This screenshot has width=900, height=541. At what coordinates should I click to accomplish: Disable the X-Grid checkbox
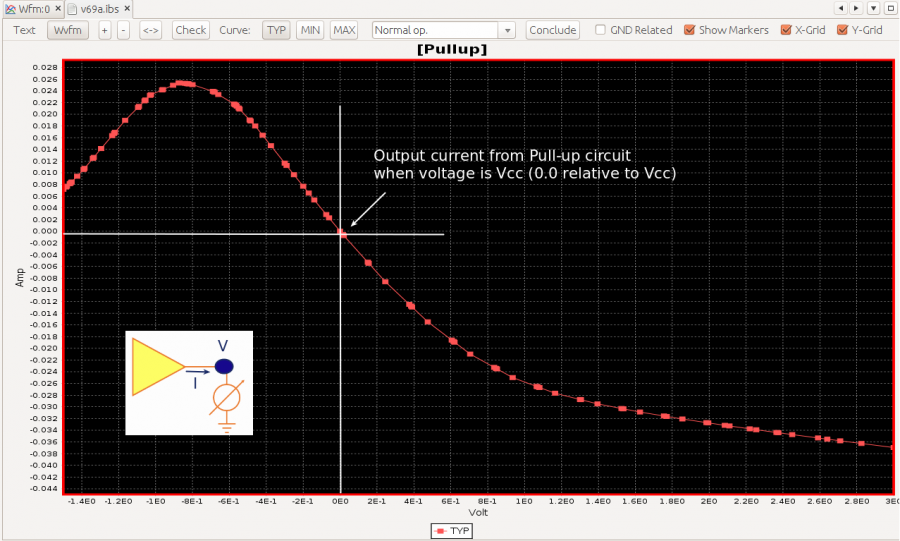point(786,30)
